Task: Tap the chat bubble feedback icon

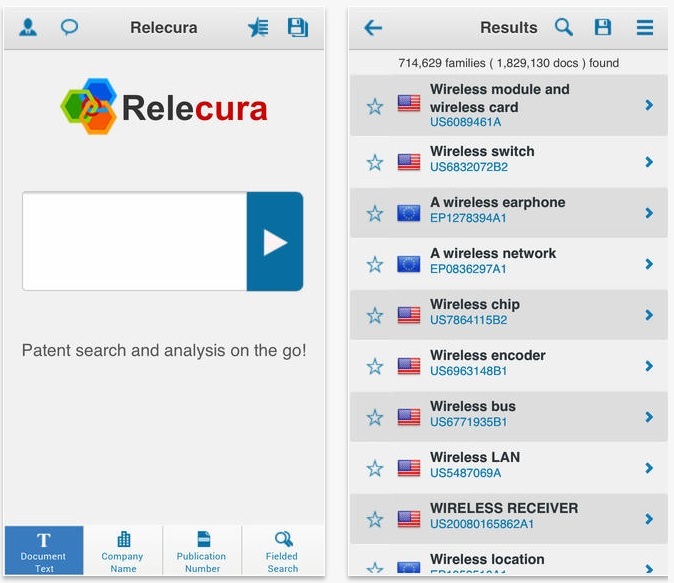Action: (x=69, y=28)
